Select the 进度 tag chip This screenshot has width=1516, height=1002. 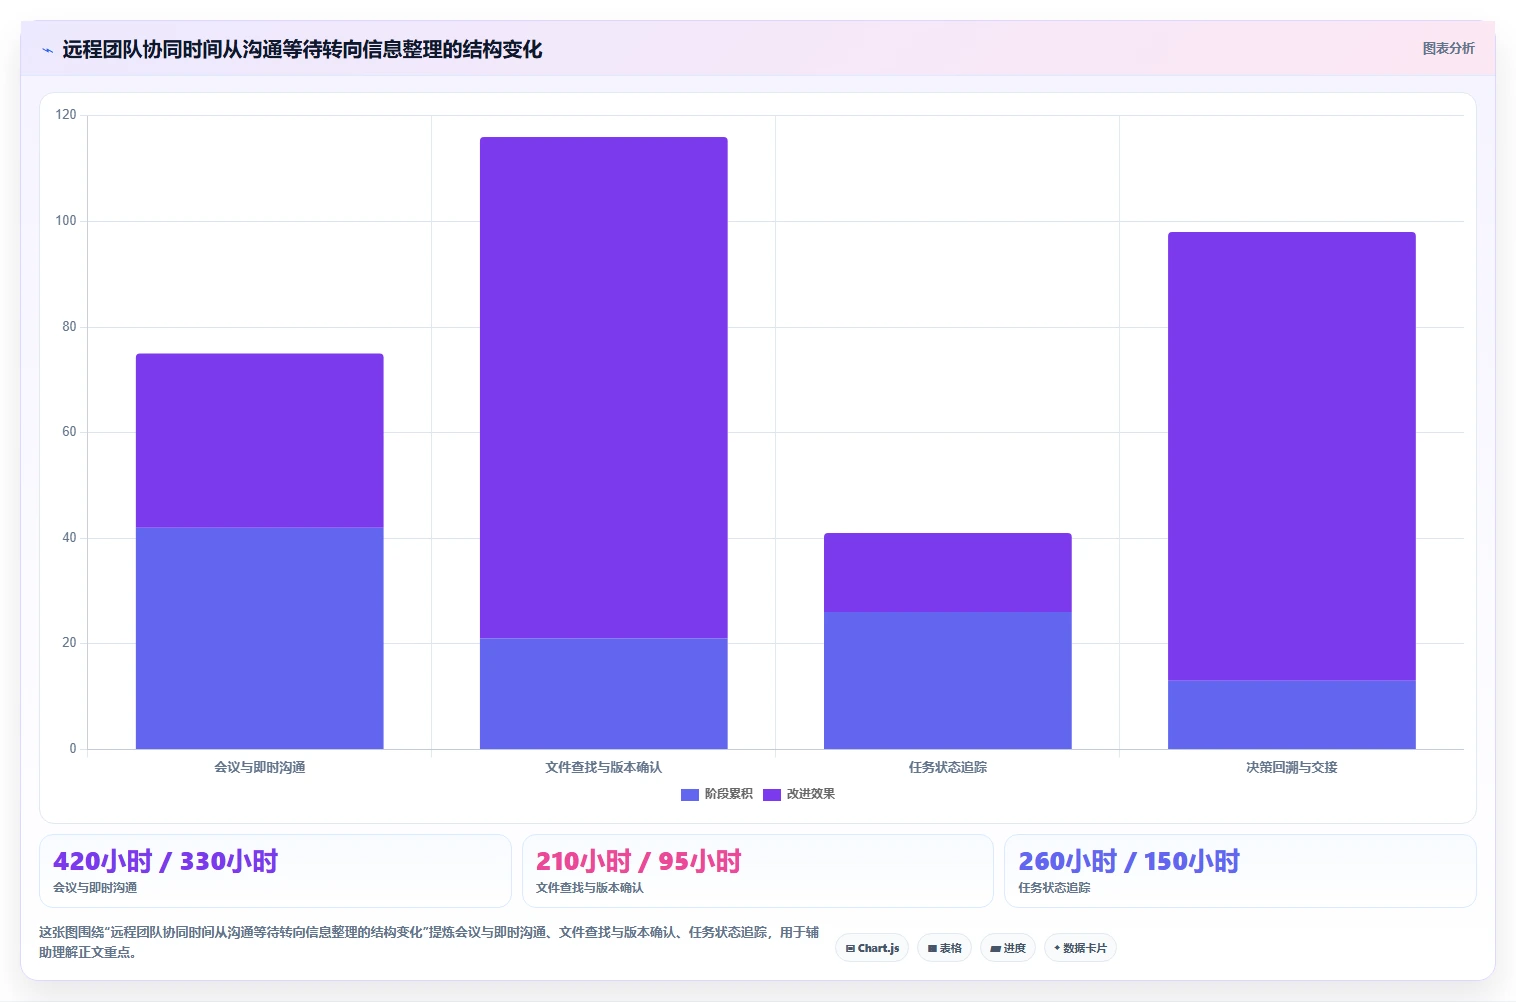click(x=1008, y=948)
